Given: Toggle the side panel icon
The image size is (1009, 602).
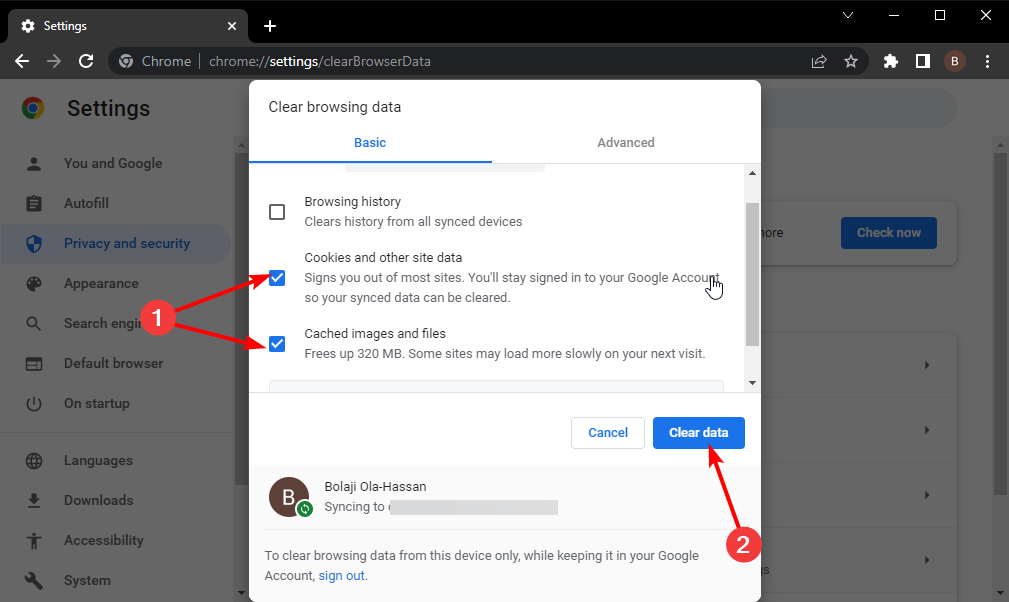Looking at the screenshot, I should coord(923,61).
